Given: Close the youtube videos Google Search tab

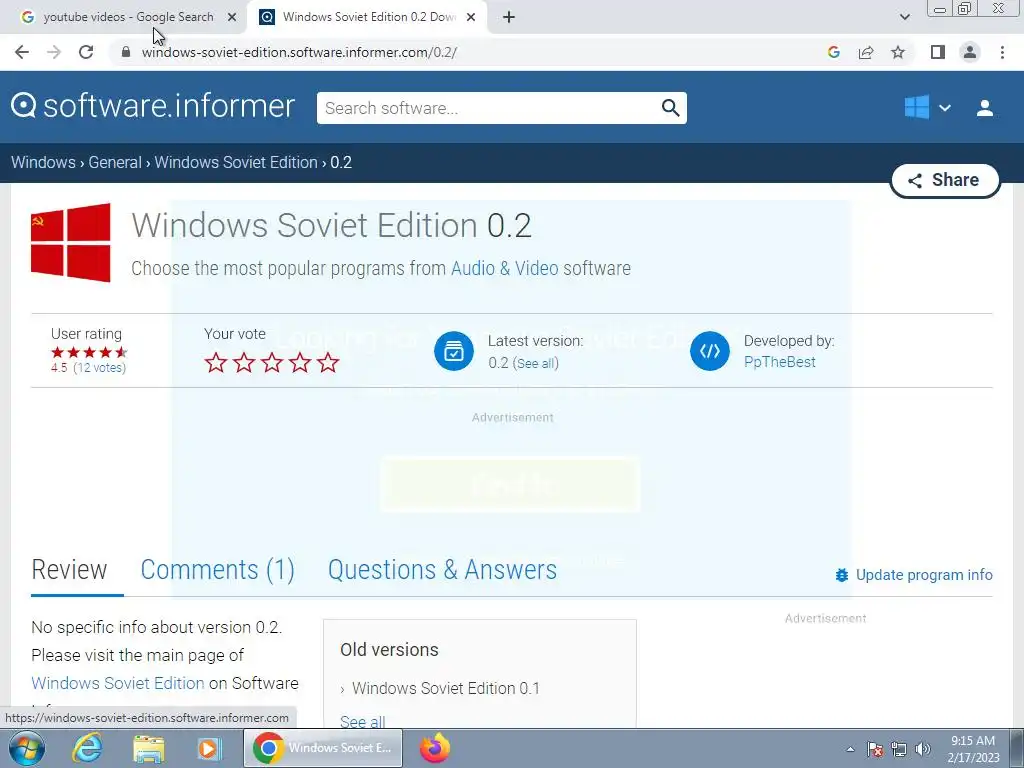Looking at the screenshot, I should point(232,17).
